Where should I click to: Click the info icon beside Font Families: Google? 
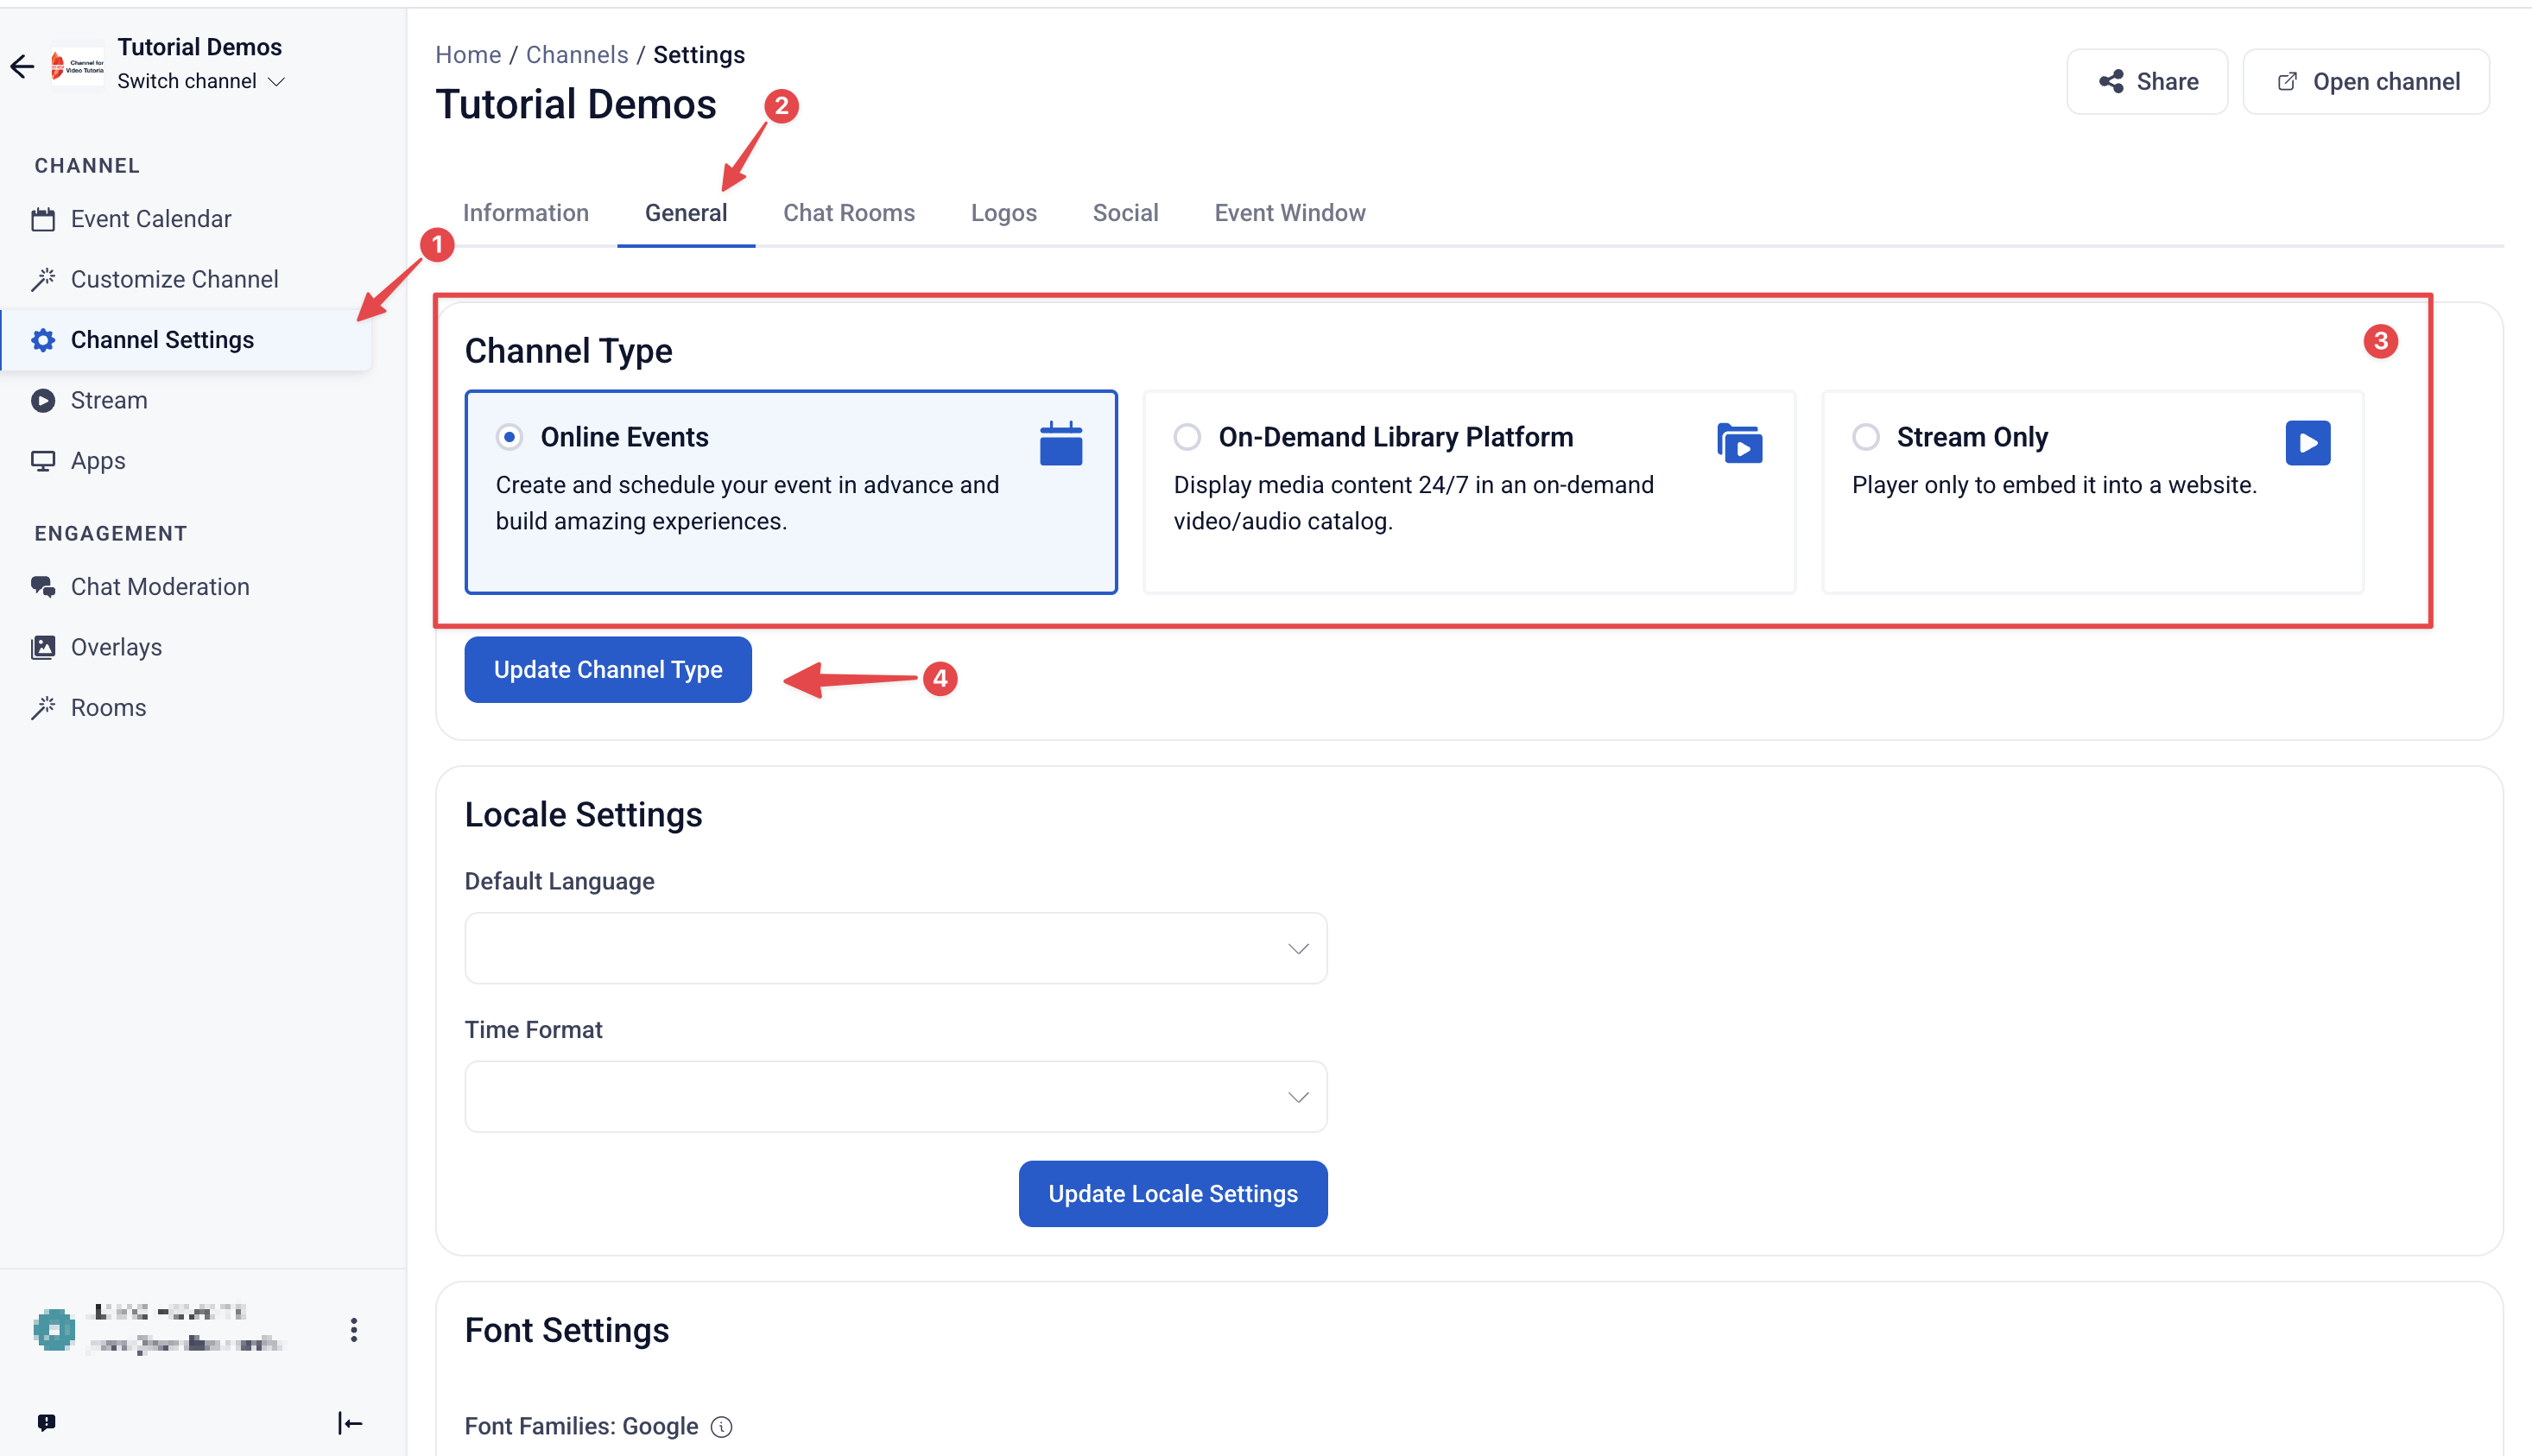click(721, 1427)
